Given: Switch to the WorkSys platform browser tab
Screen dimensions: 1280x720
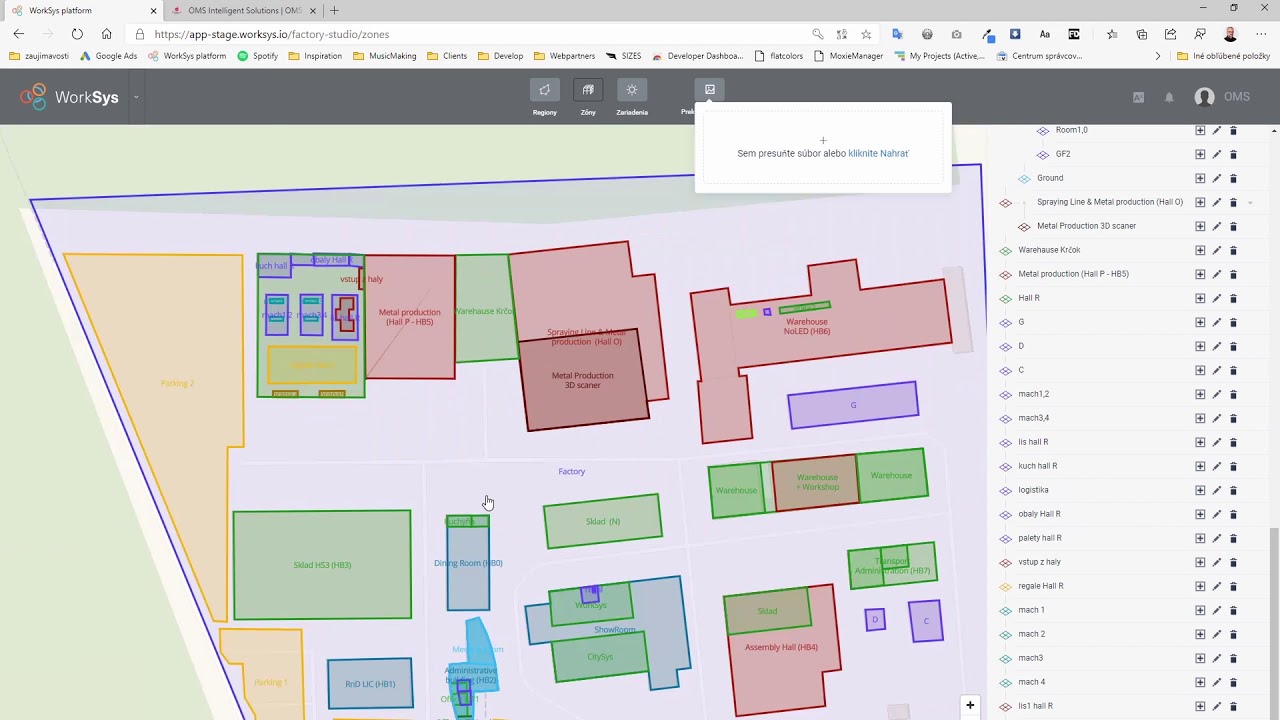Looking at the screenshot, I should (x=80, y=10).
